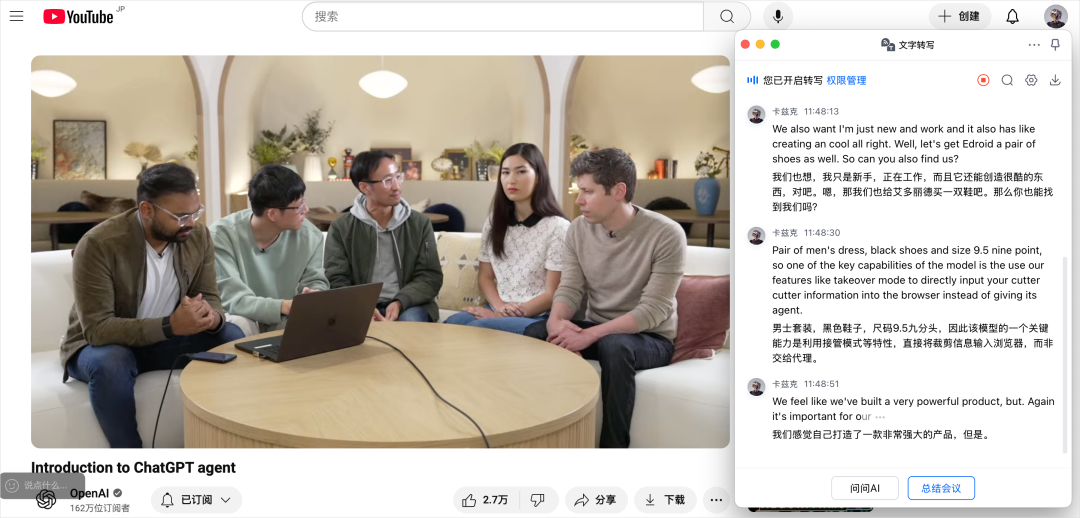Screen dimensions: 1080x518
Task: Open the YouTube account avatar menu
Action: (1056, 17)
